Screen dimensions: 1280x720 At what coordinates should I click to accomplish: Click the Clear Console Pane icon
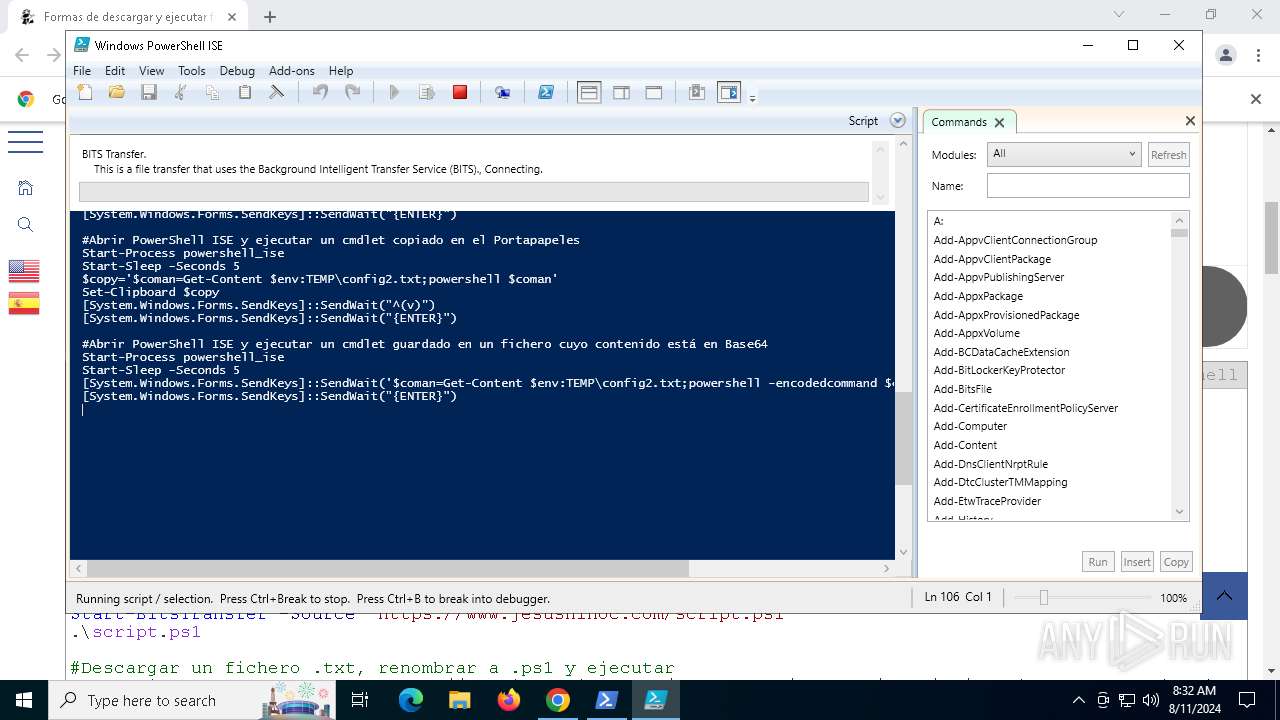(276, 92)
